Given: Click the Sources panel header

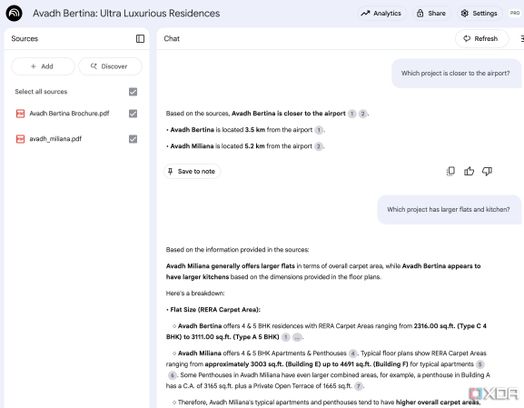Looking at the screenshot, I should click(25, 39).
